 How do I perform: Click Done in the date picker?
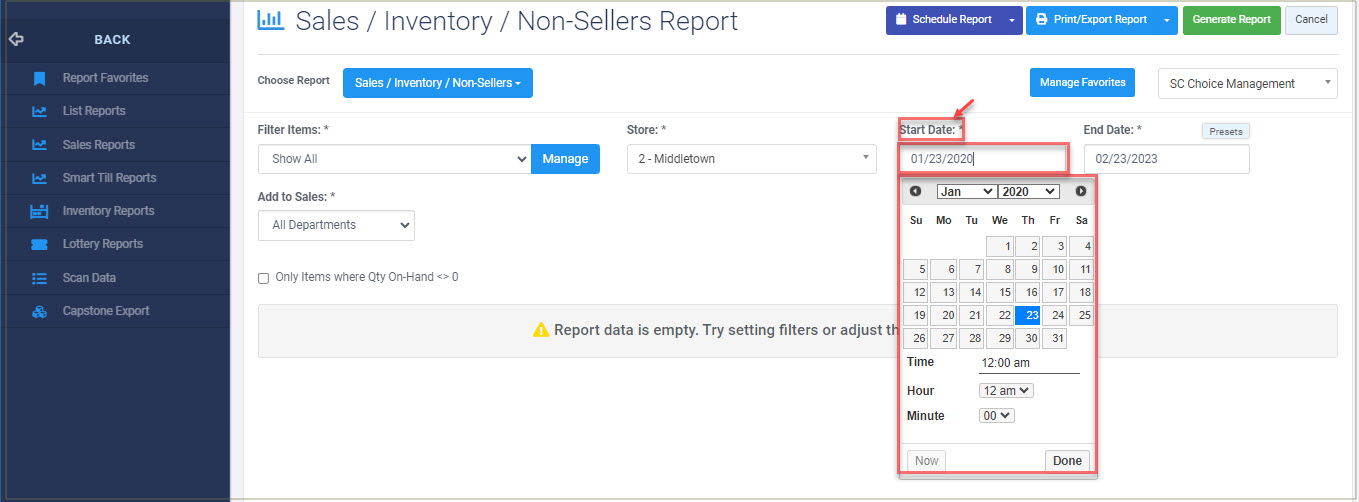[x=1067, y=461]
